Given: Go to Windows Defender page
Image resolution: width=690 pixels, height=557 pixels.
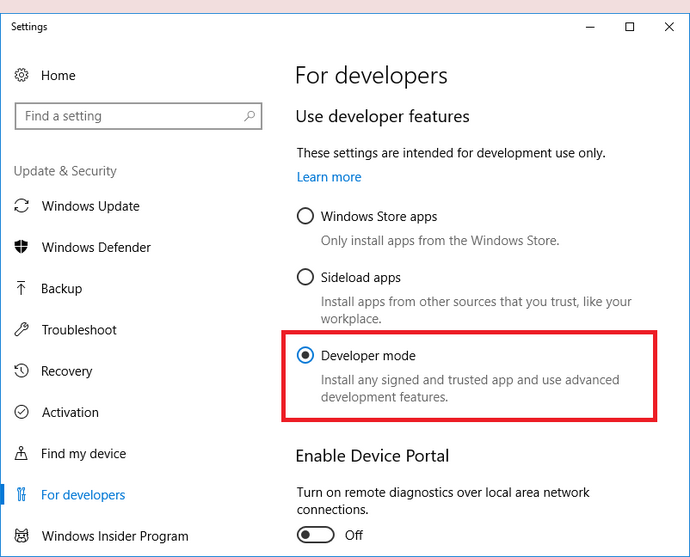Looking at the screenshot, I should [x=96, y=247].
